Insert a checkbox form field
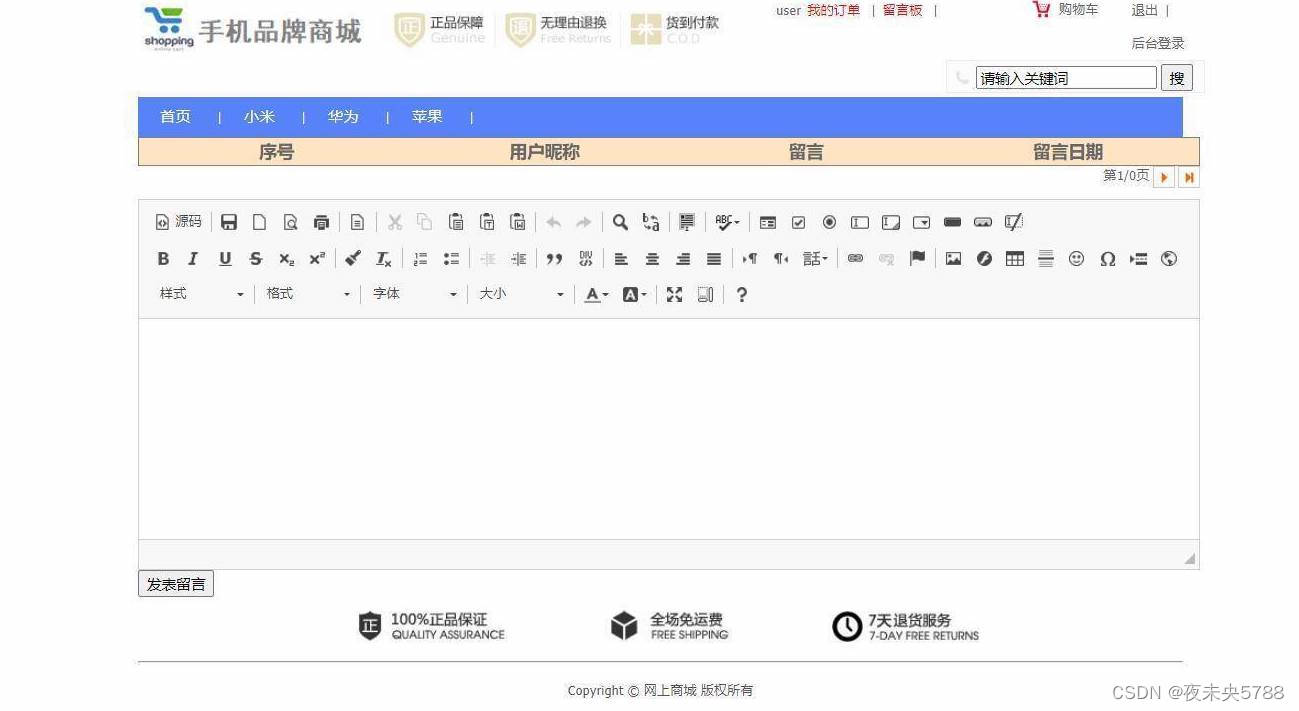The height and width of the screenshot is (711, 1299). tap(799, 222)
